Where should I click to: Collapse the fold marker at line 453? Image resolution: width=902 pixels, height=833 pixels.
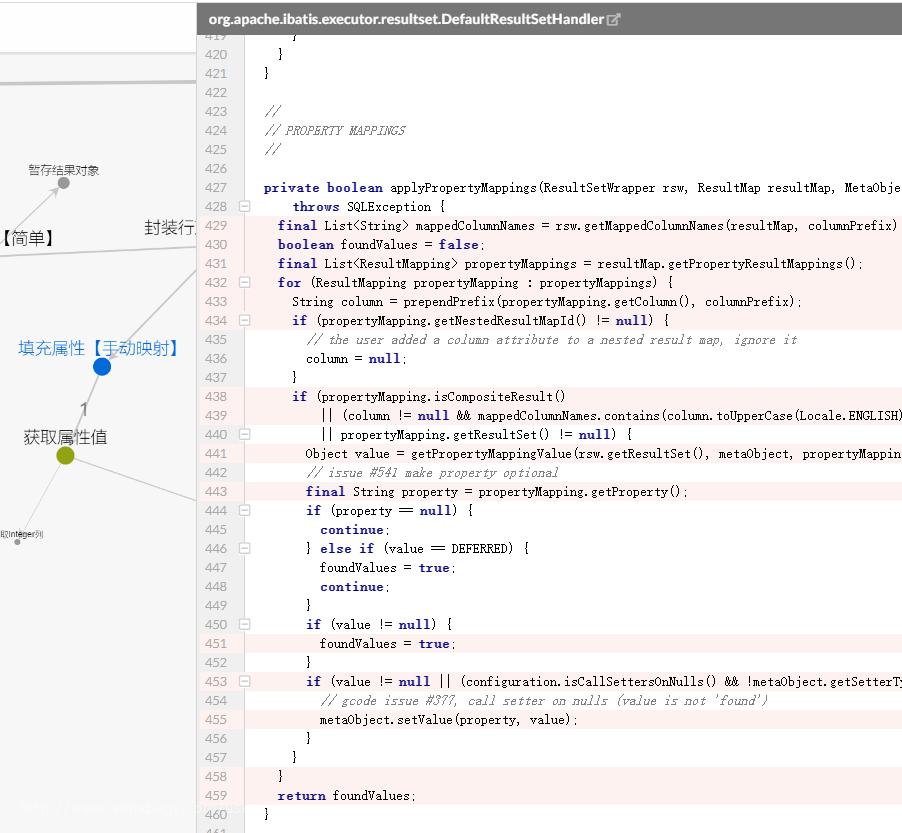click(x=244, y=681)
